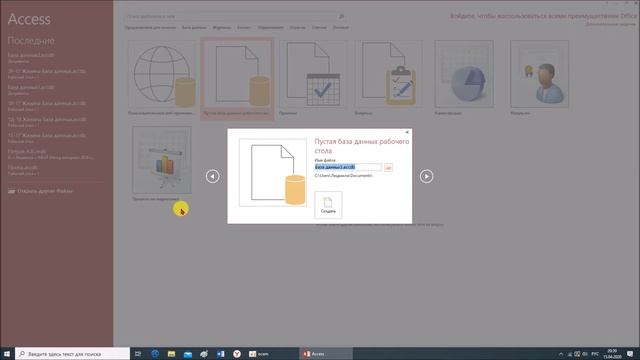Click the blank database preview image in dialog
640x360 pixels.
tap(273, 173)
